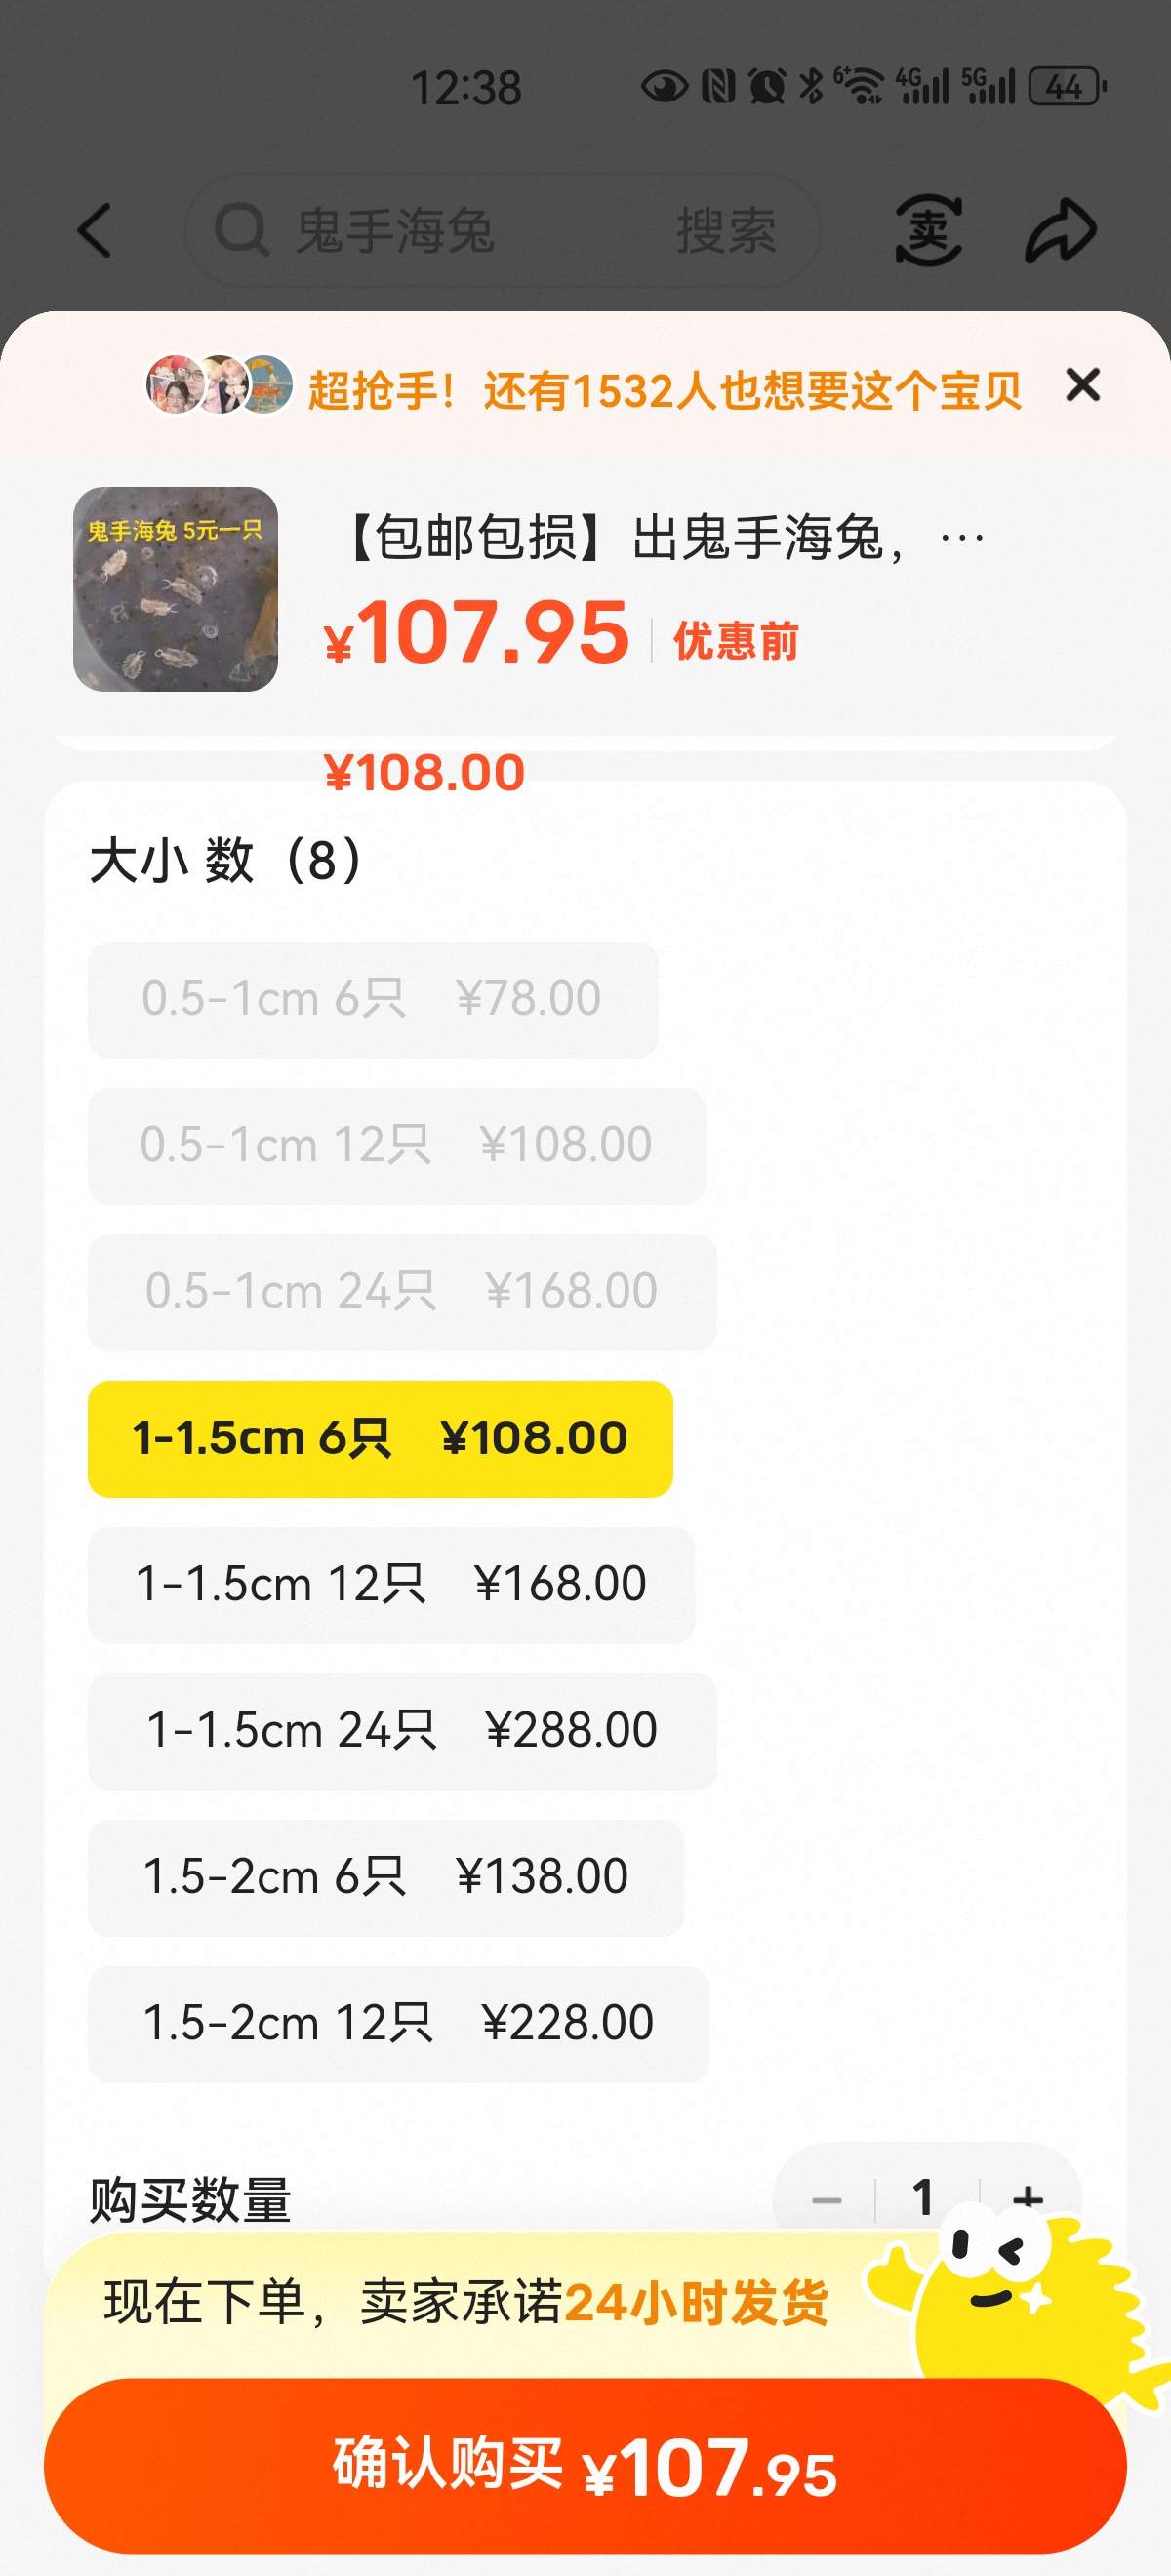Pick the 1.5-2cm 6只 ¥138.00 option
Image resolution: width=1171 pixels, height=2576 pixels.
tap(386, 1877)
